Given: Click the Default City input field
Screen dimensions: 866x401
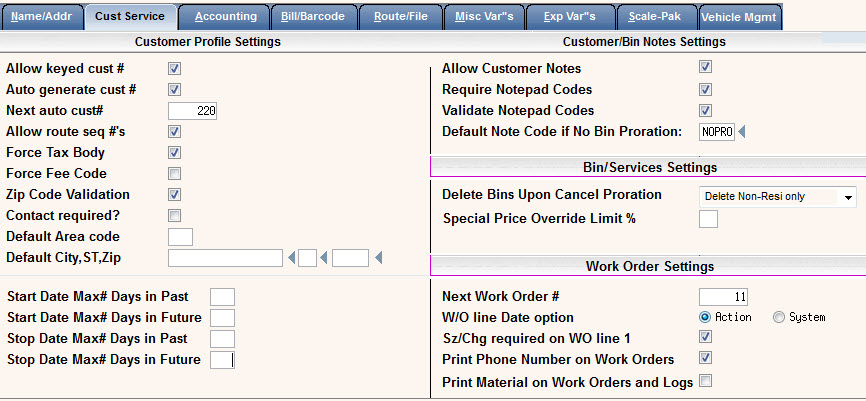Looking at the screenshot, I should pyautogui.click(x=225, y=258).
